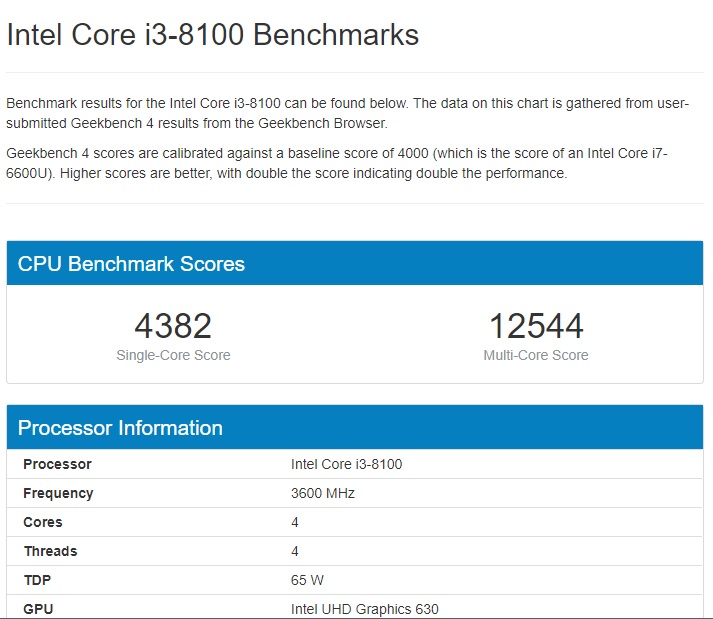Click the Processor Information panel header
This screenshot has height=619, width=713.
[355, 428]
